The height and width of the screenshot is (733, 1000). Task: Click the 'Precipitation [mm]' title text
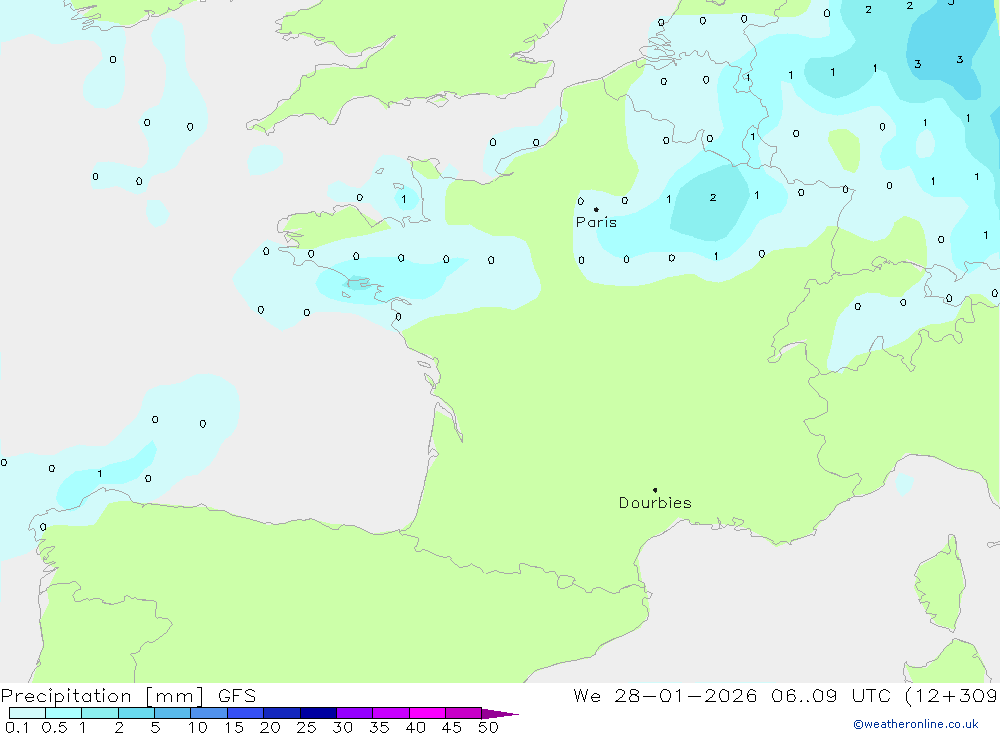[x=102, y=696]
